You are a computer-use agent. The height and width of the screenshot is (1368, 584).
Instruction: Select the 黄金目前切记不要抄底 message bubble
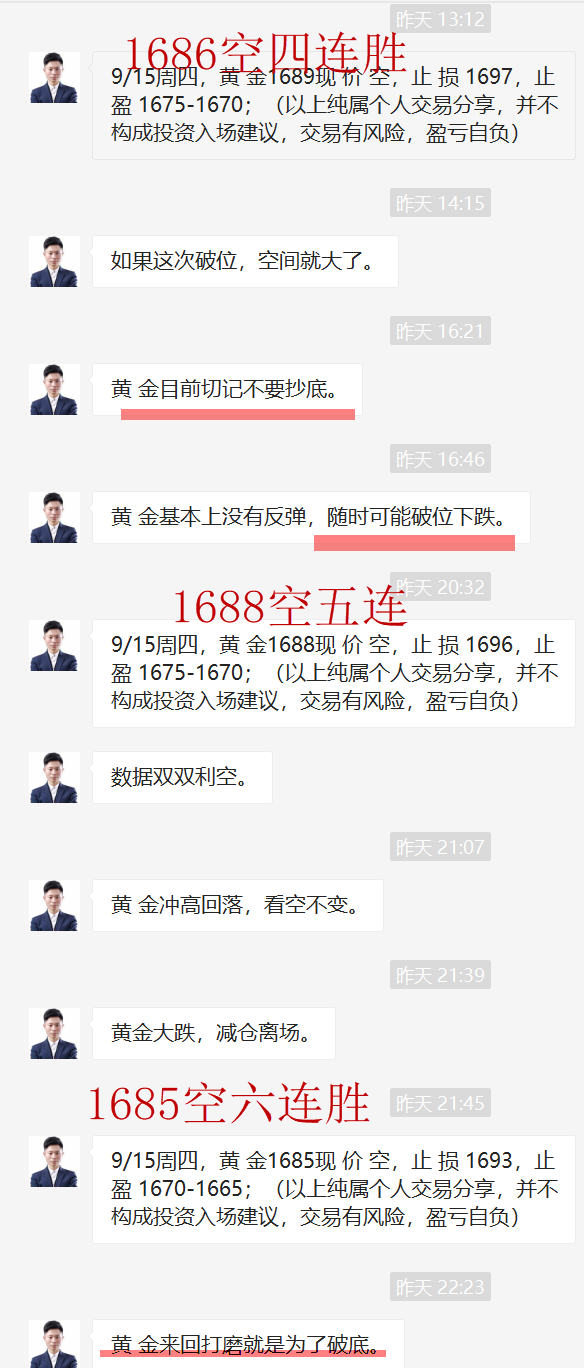pos(227,389)
